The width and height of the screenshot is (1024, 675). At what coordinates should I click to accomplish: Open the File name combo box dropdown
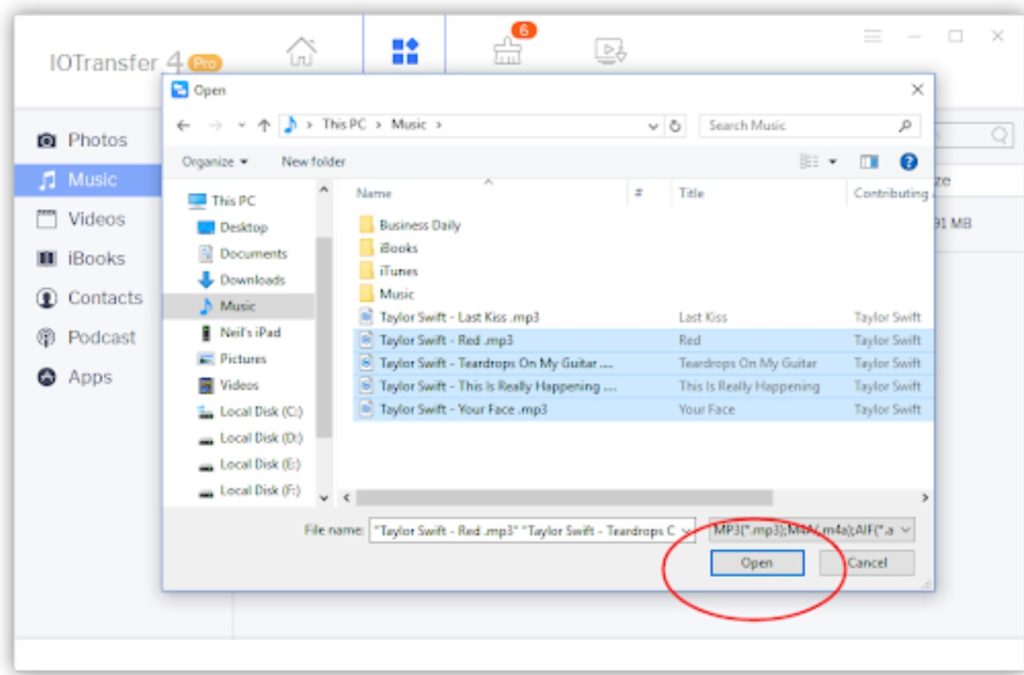click(686, 531)
